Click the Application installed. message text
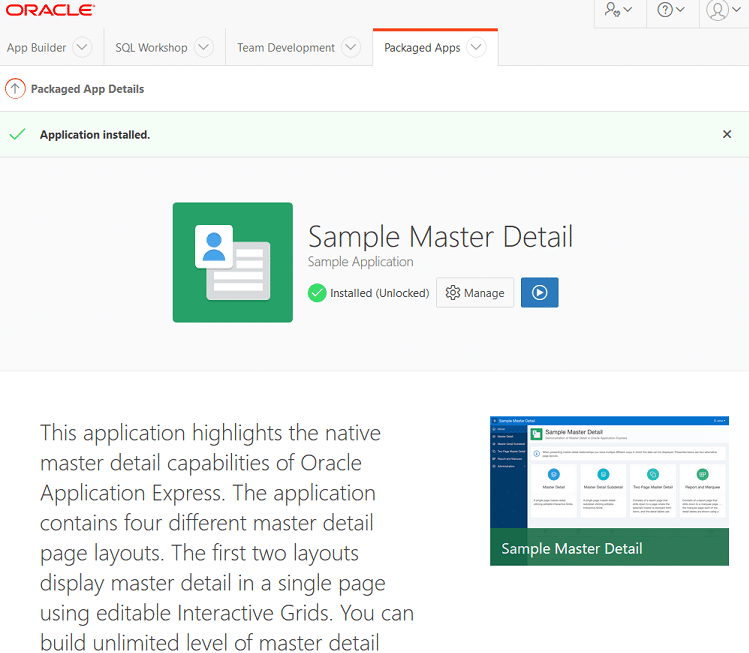This screenshot has width=749, height=653. [x=95, y=135]
